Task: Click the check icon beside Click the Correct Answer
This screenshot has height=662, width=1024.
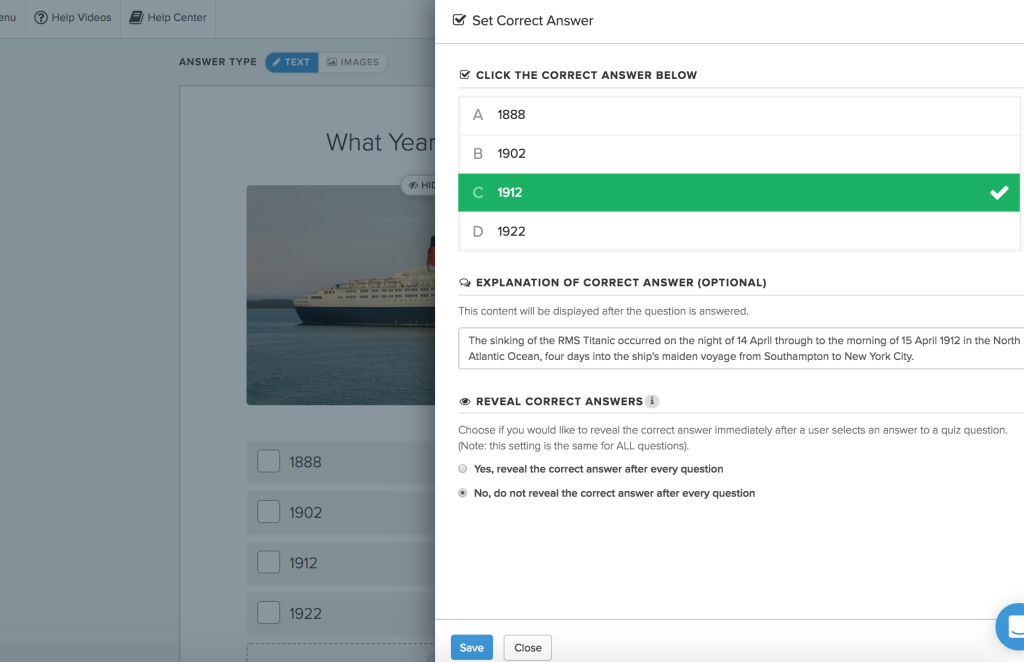Action: coord(465,75)
